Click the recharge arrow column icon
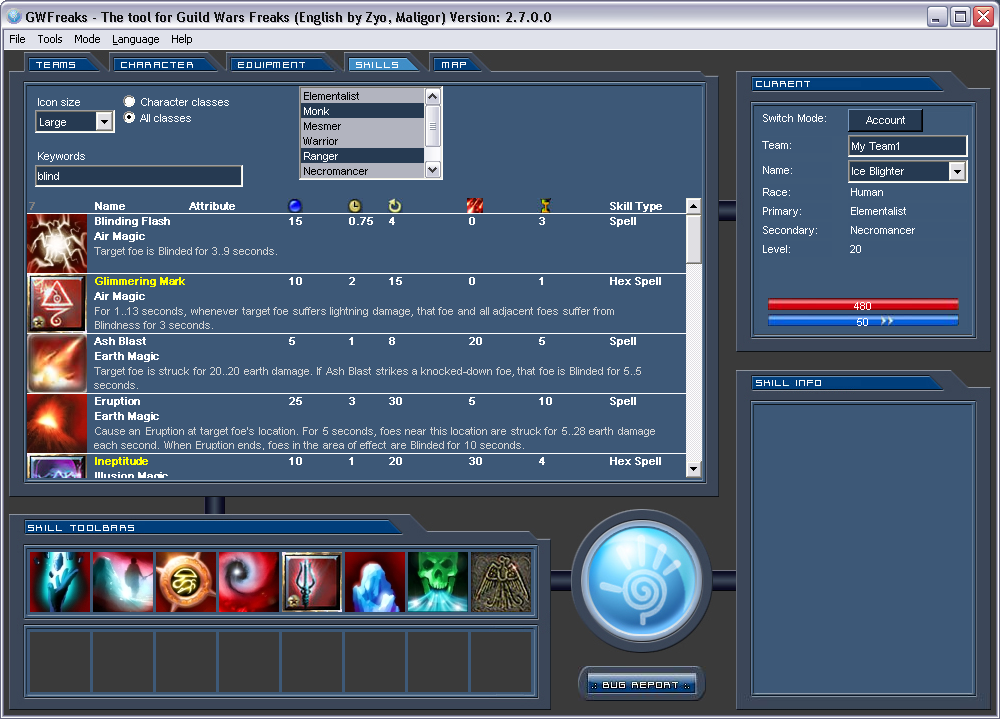 coord(395,205)
